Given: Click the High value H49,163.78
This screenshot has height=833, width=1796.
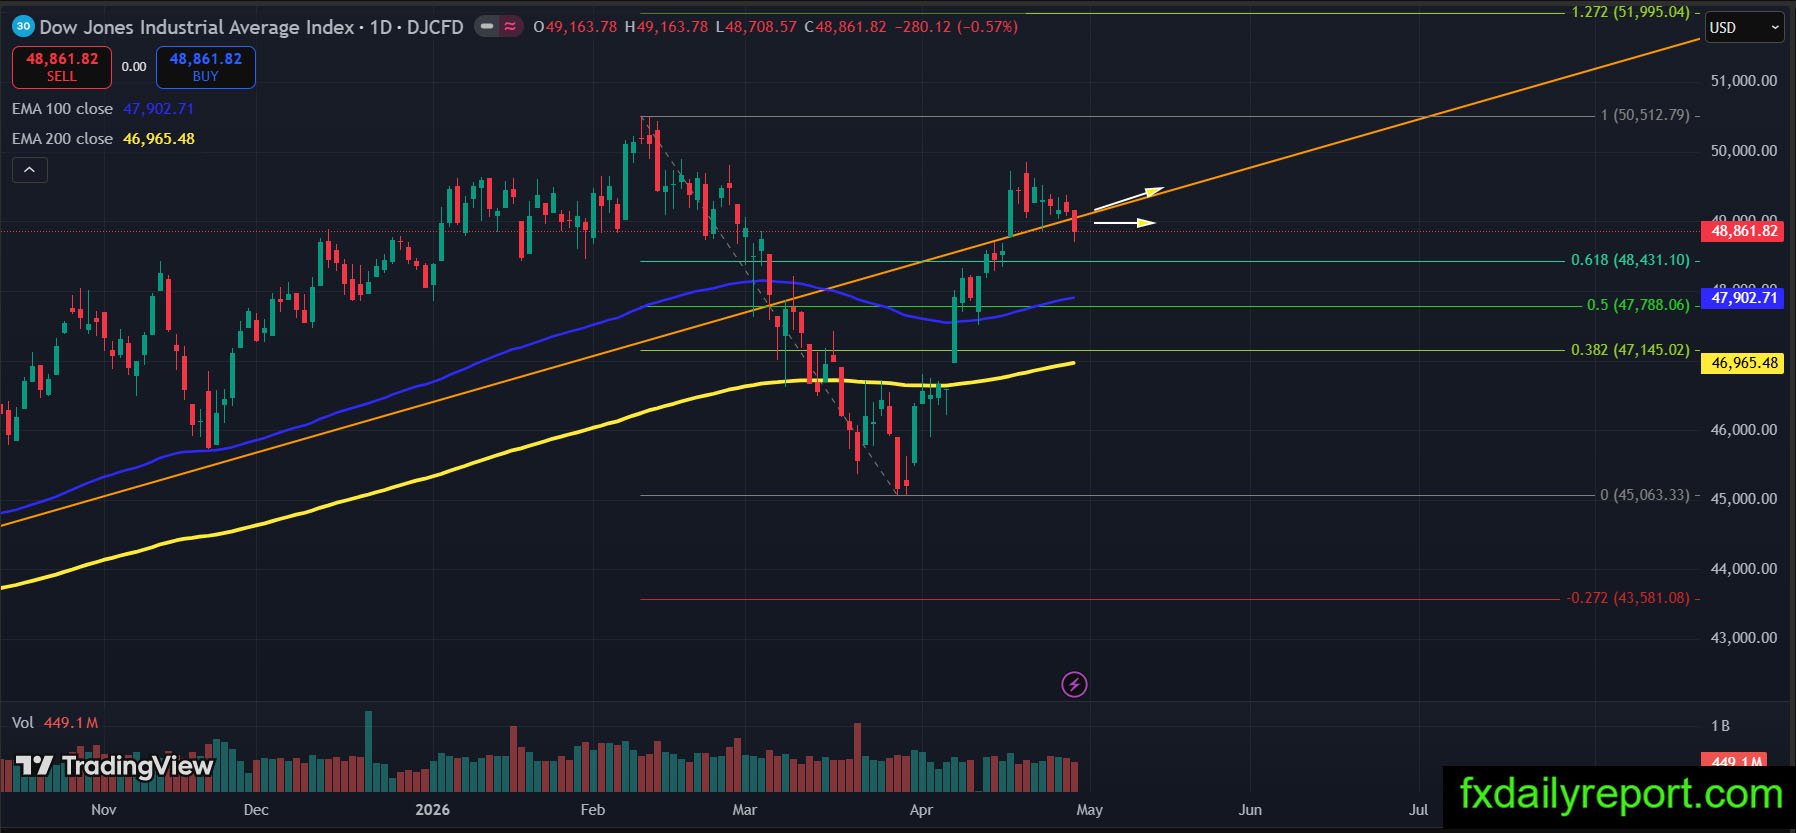Looking at the screenshot, I should coord(666,27).
